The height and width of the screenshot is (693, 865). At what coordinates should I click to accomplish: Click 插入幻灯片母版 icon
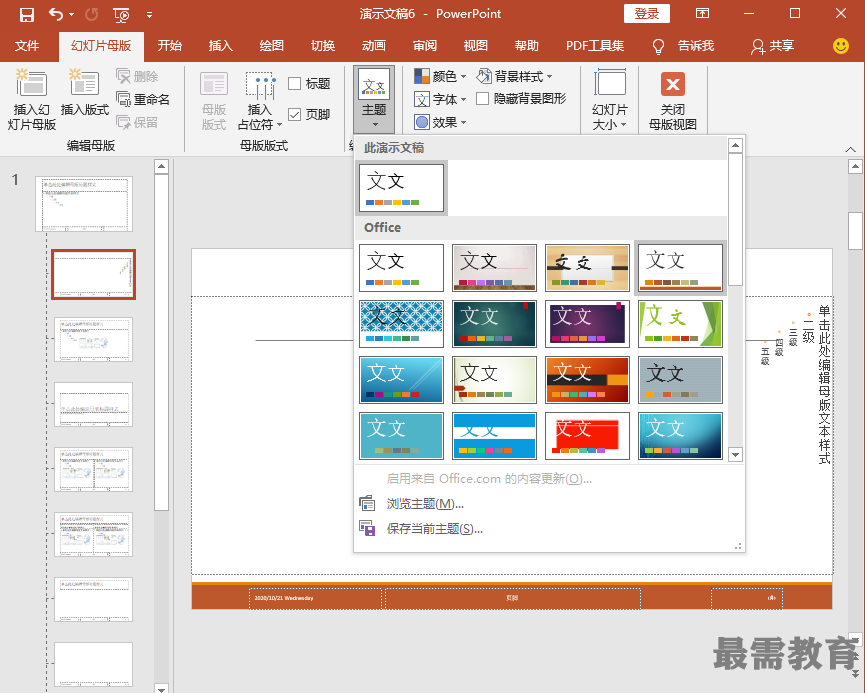(31, 99)
